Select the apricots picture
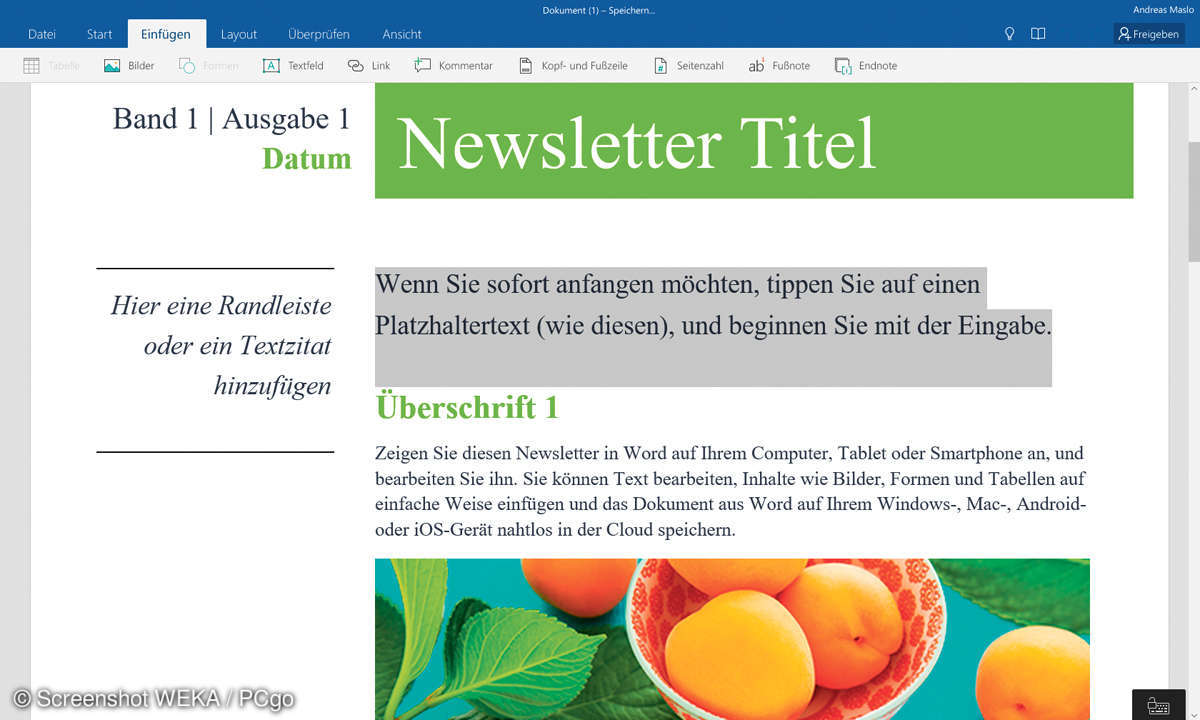 (x=732, y=639)
